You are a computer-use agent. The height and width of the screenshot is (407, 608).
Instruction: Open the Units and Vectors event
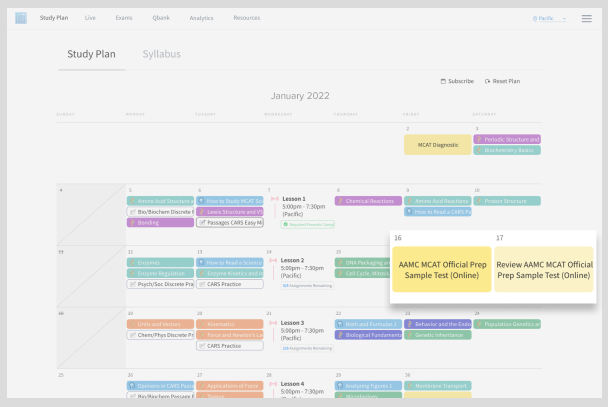[160, 324]
